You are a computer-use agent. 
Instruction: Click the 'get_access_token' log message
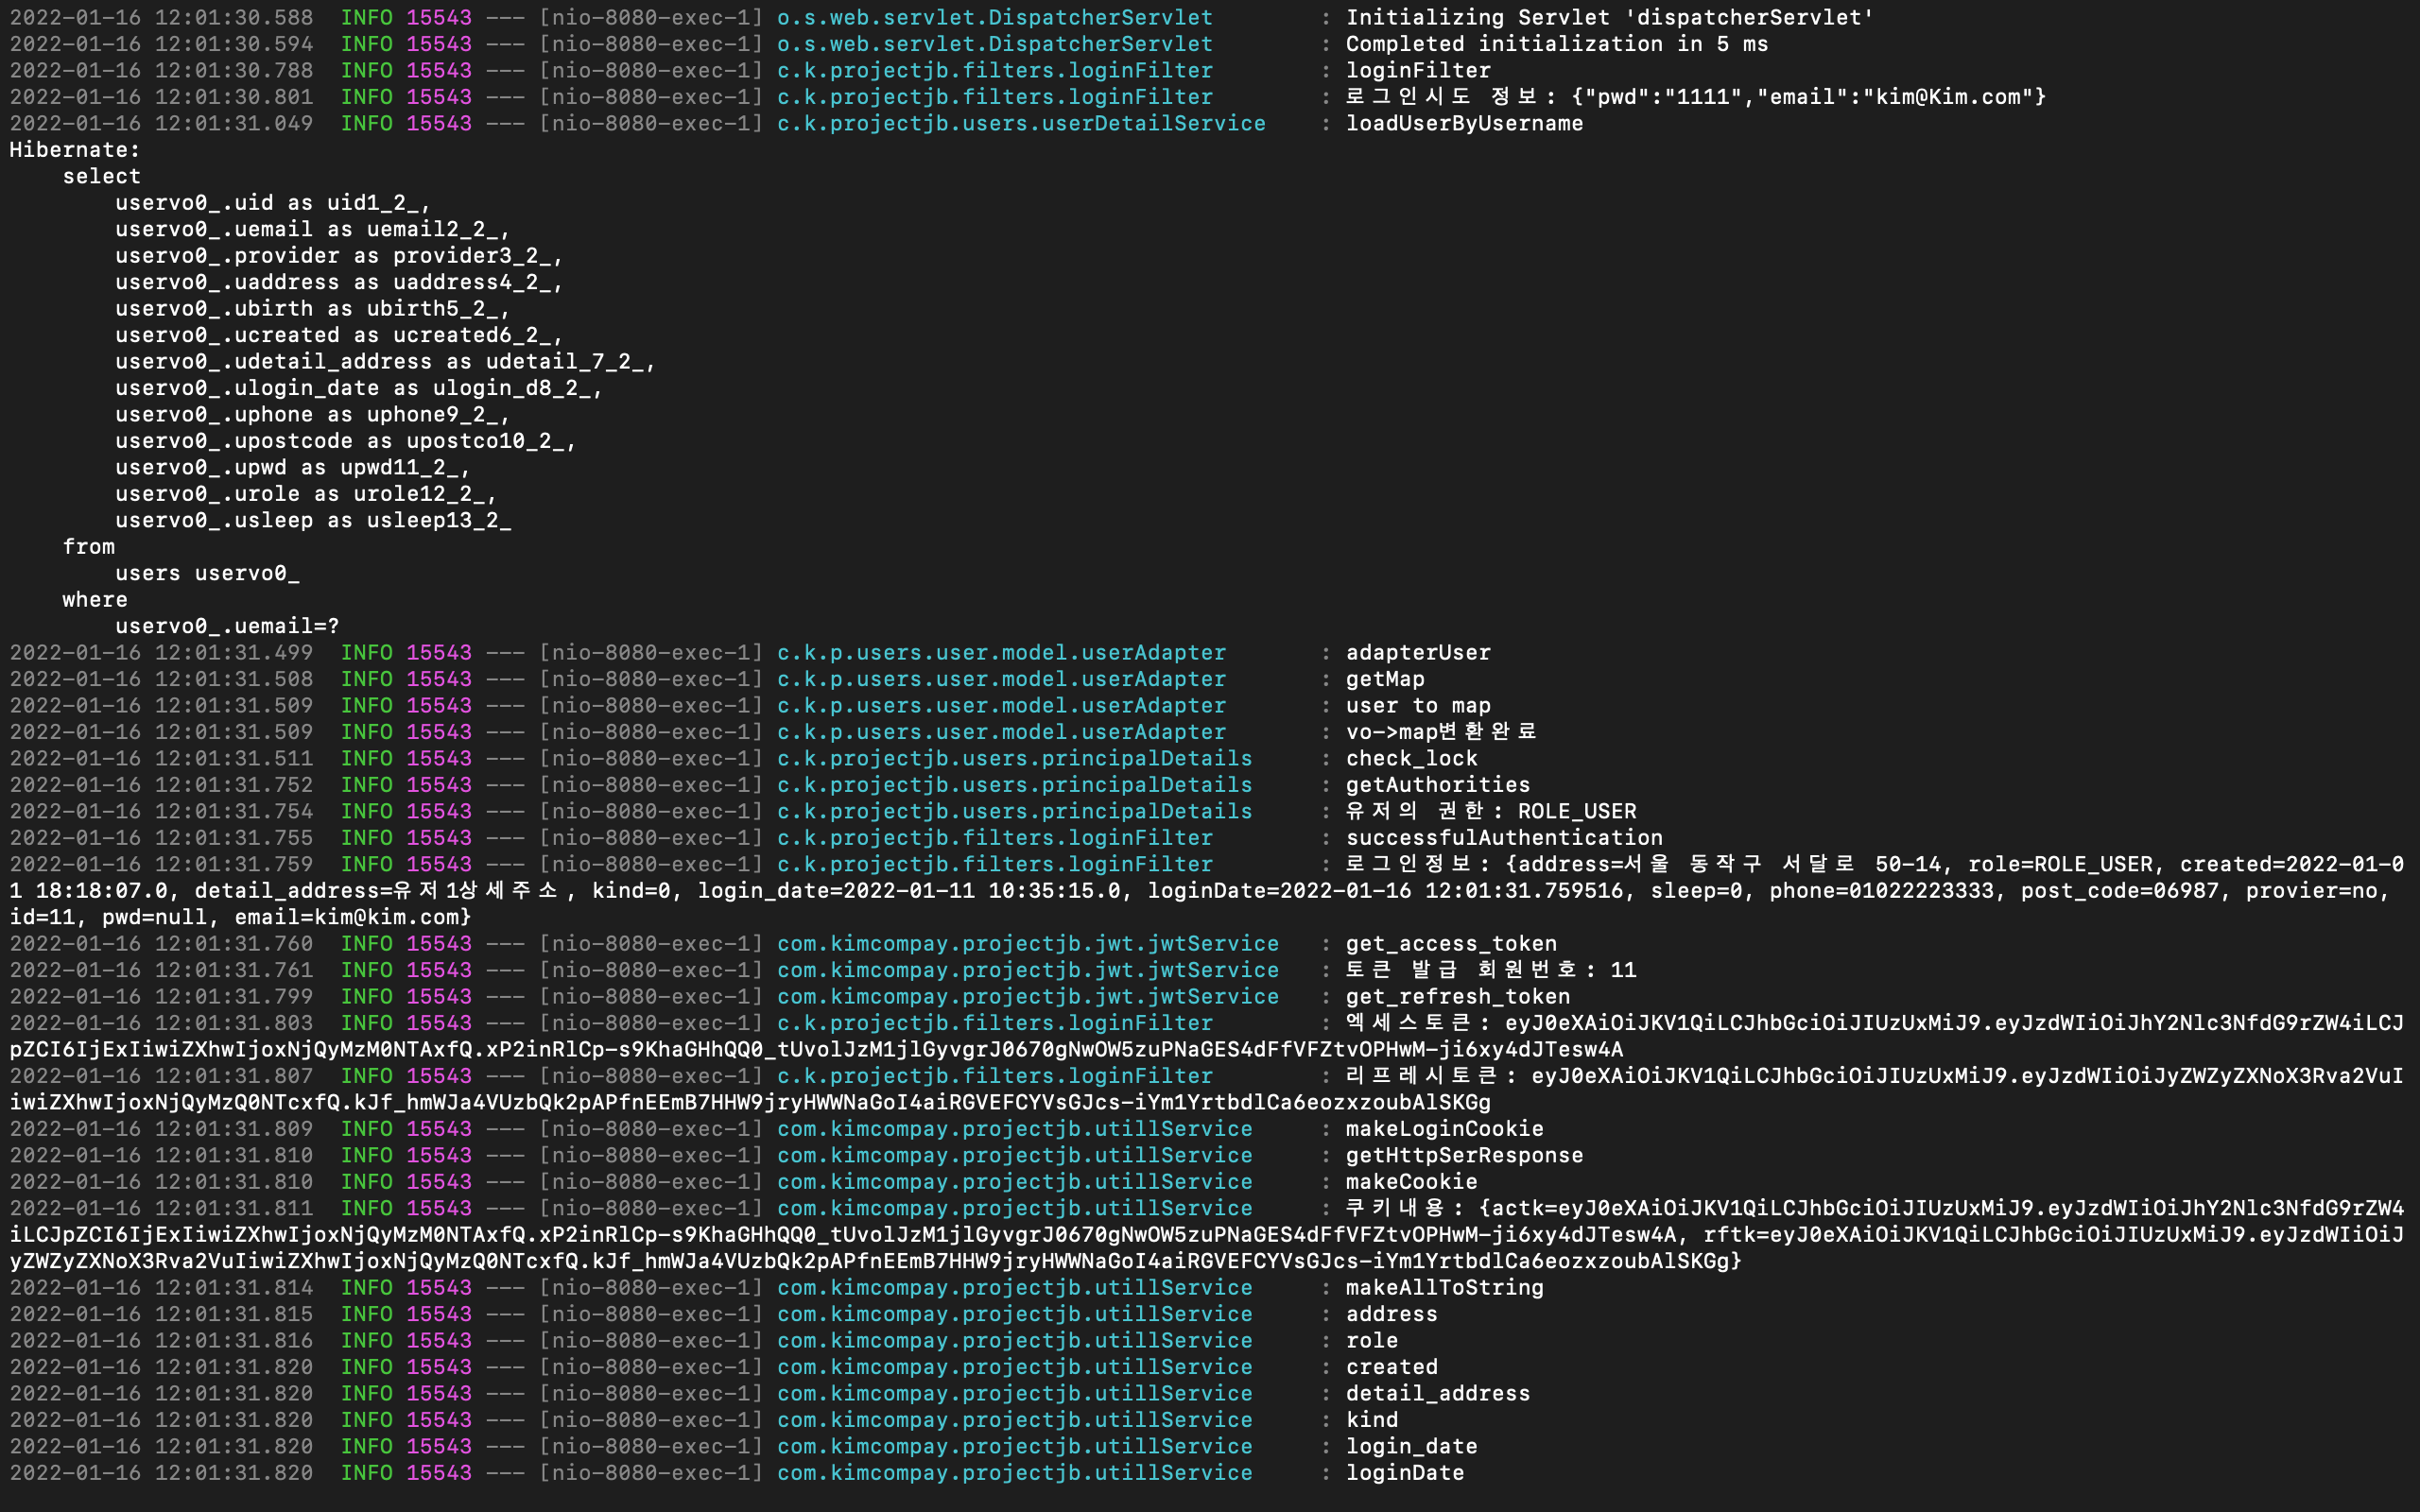1450,944
